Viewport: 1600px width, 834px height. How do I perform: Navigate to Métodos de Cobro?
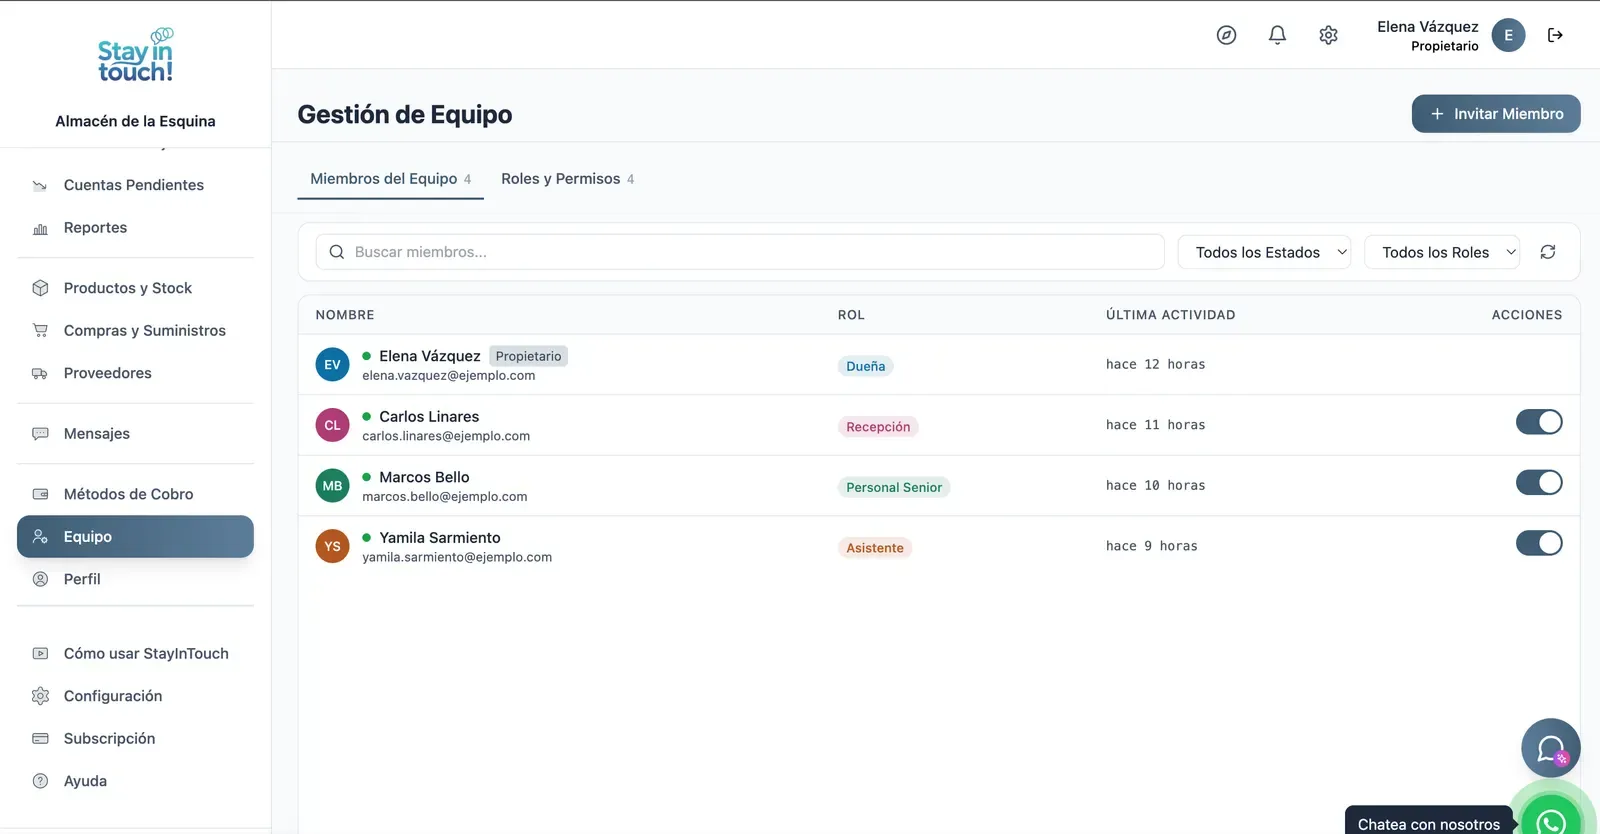point(135,494)
